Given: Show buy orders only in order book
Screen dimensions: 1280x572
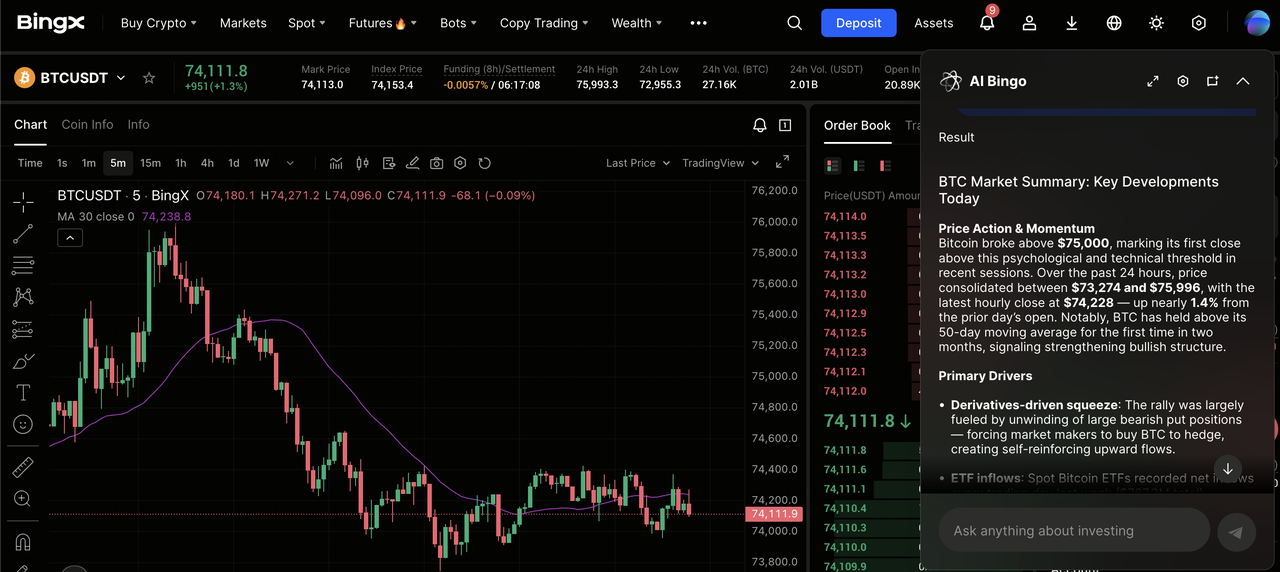Looking at the screenshot, I should 857,165.
